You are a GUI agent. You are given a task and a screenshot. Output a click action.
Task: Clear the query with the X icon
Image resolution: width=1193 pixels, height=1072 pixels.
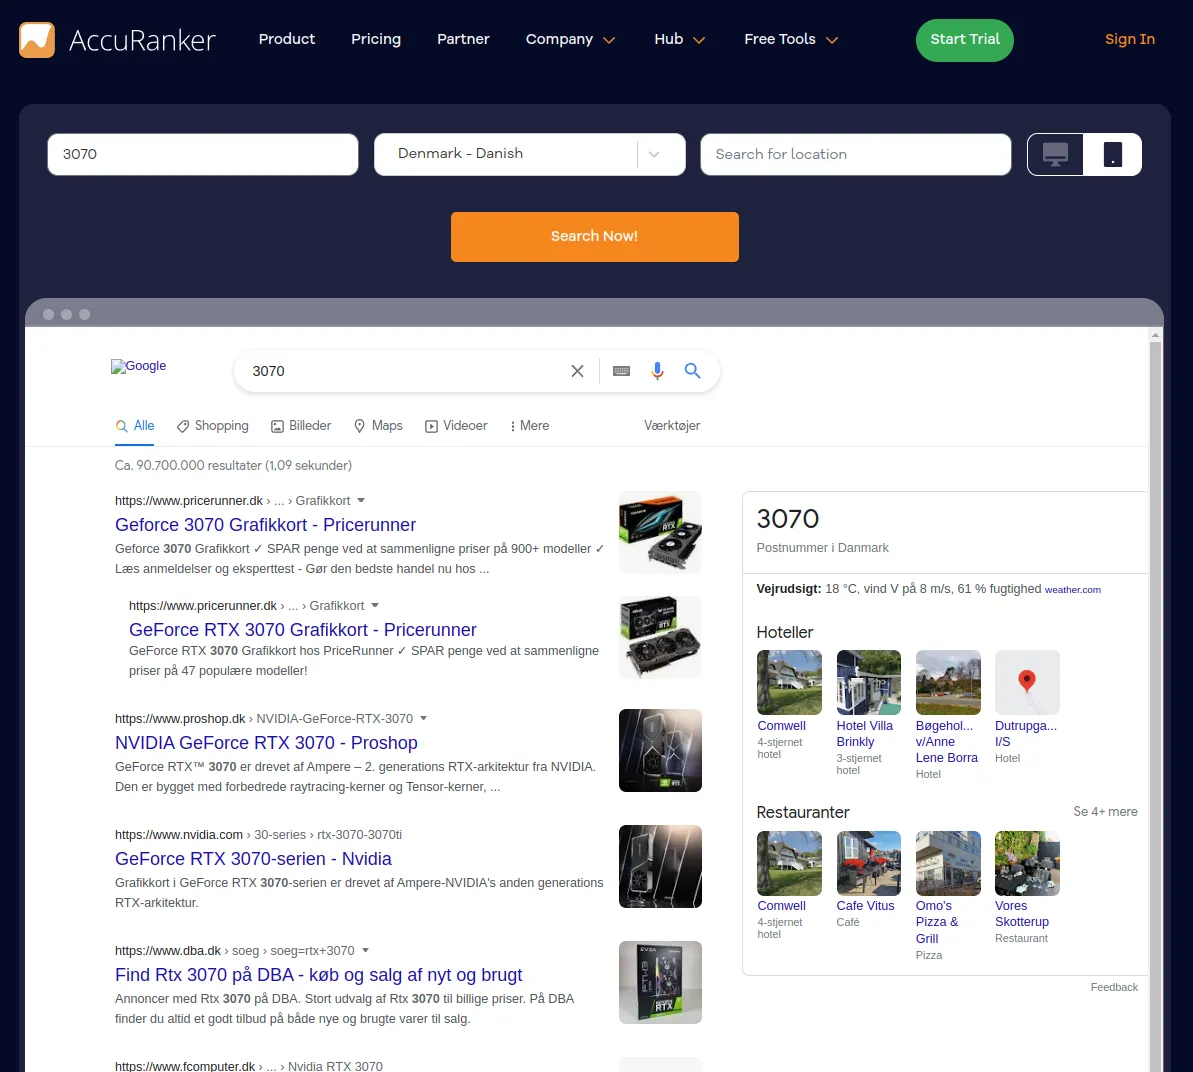(x=577, y=371)
